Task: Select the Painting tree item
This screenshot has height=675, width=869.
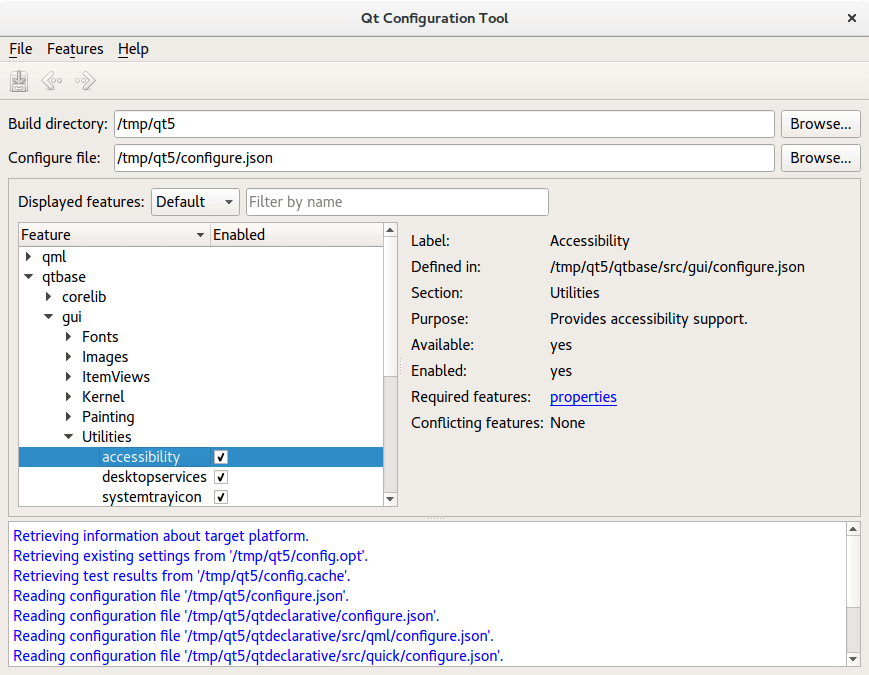Action: click(x=108, y=417)
